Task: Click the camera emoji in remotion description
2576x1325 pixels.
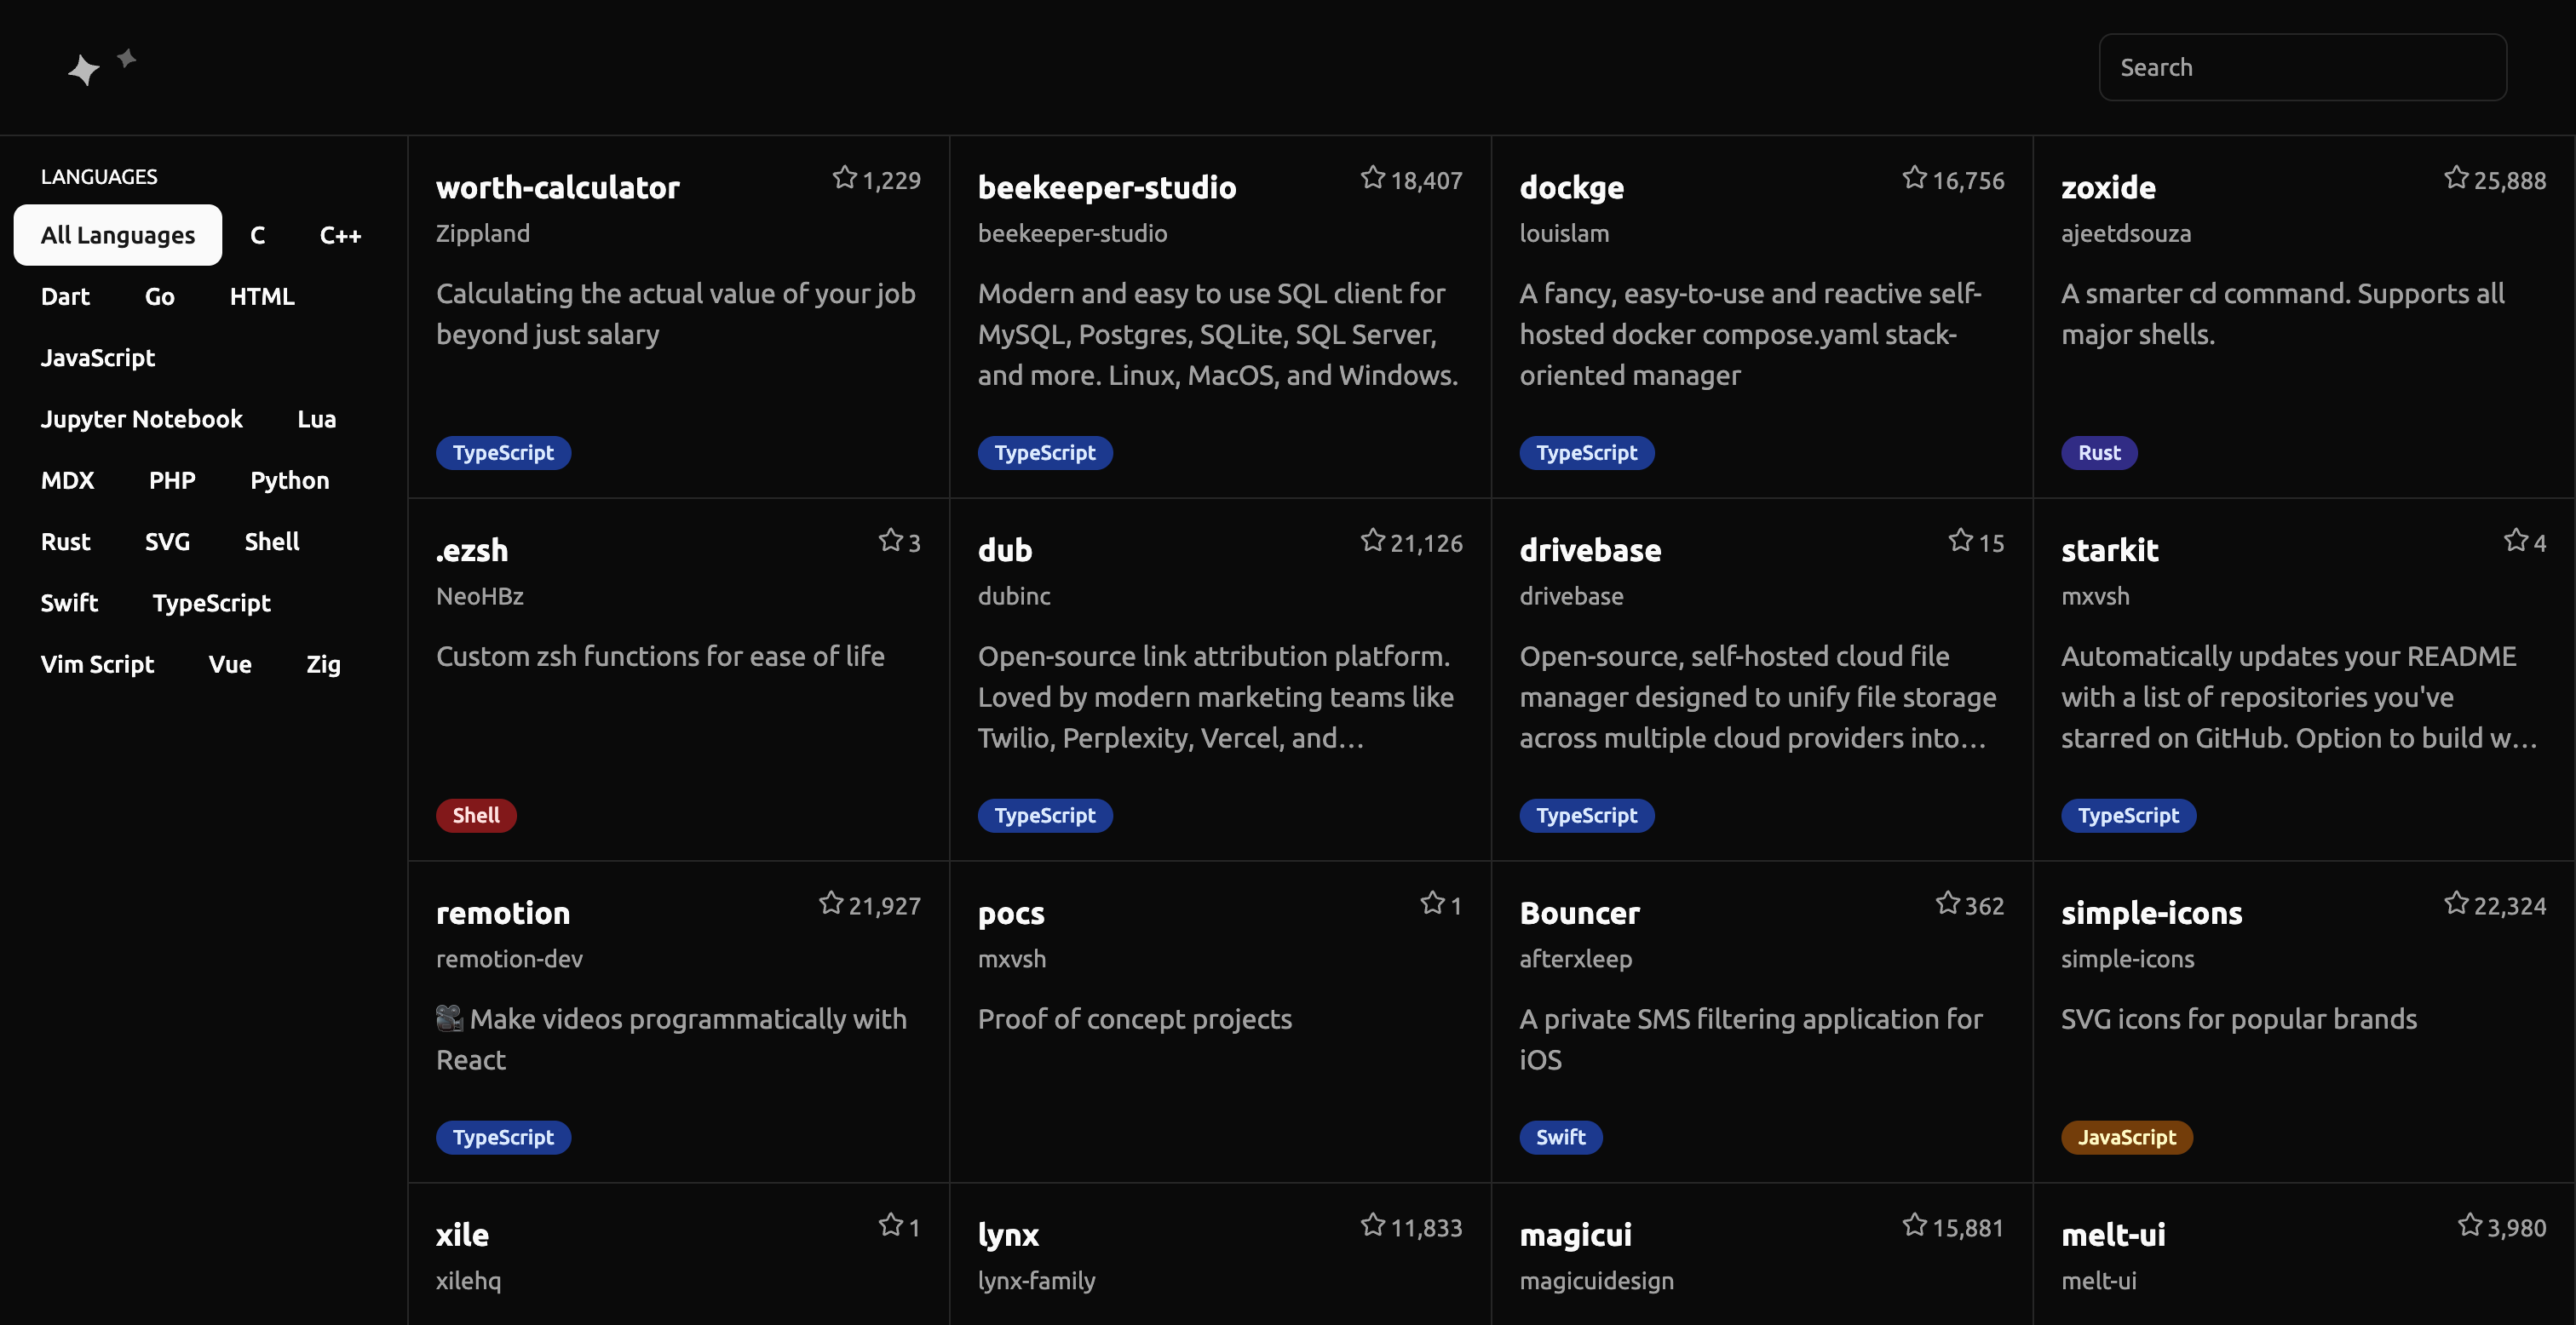Action: tap(450, 1019)
